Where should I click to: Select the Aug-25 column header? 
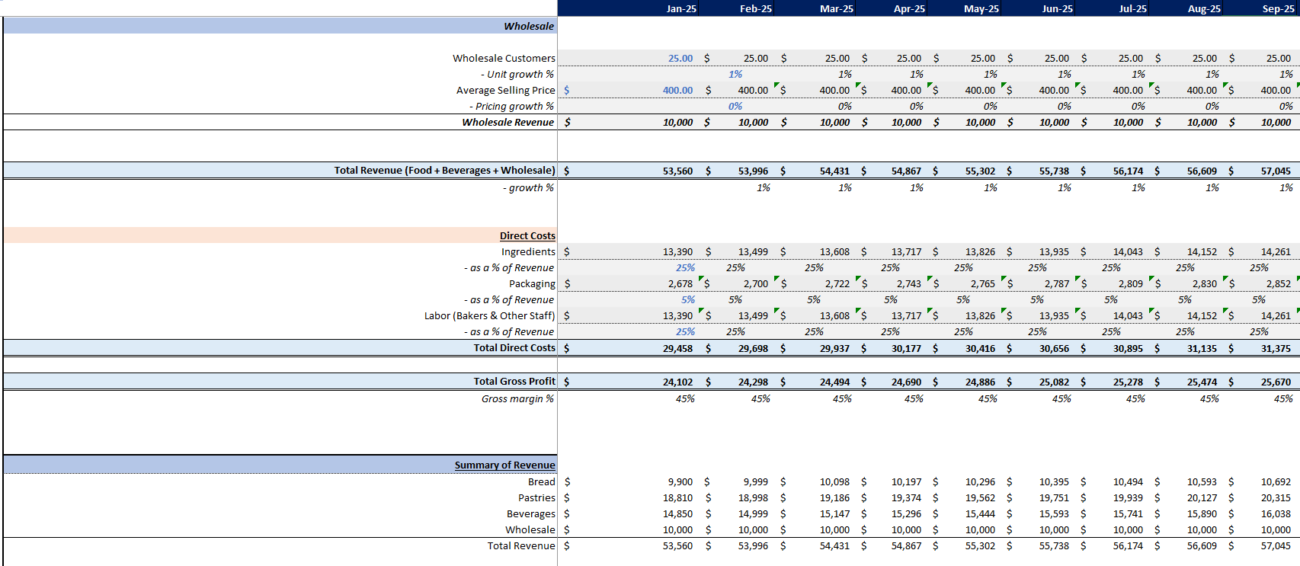tap(1203, 8)
